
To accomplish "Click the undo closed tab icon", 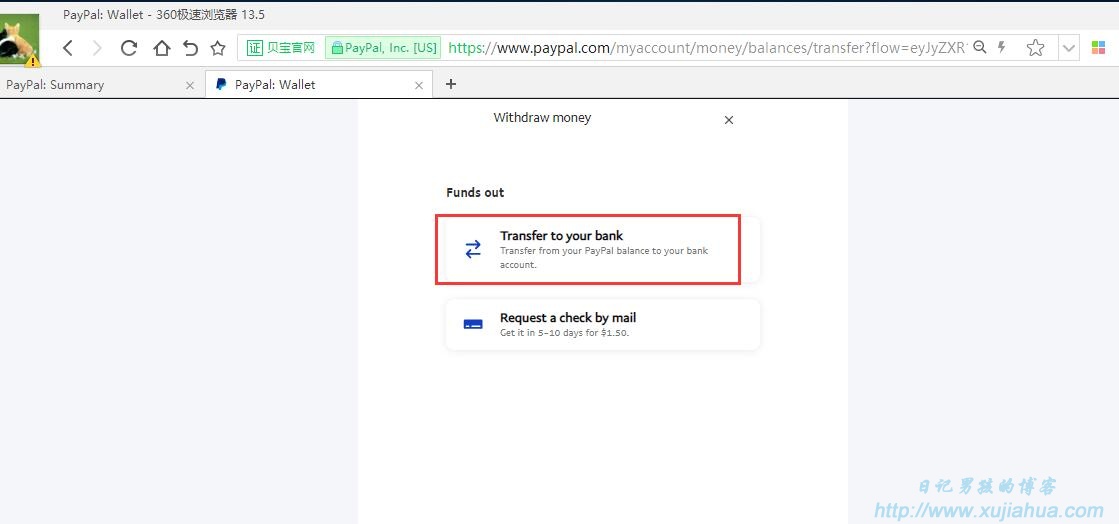I will 190,48.
